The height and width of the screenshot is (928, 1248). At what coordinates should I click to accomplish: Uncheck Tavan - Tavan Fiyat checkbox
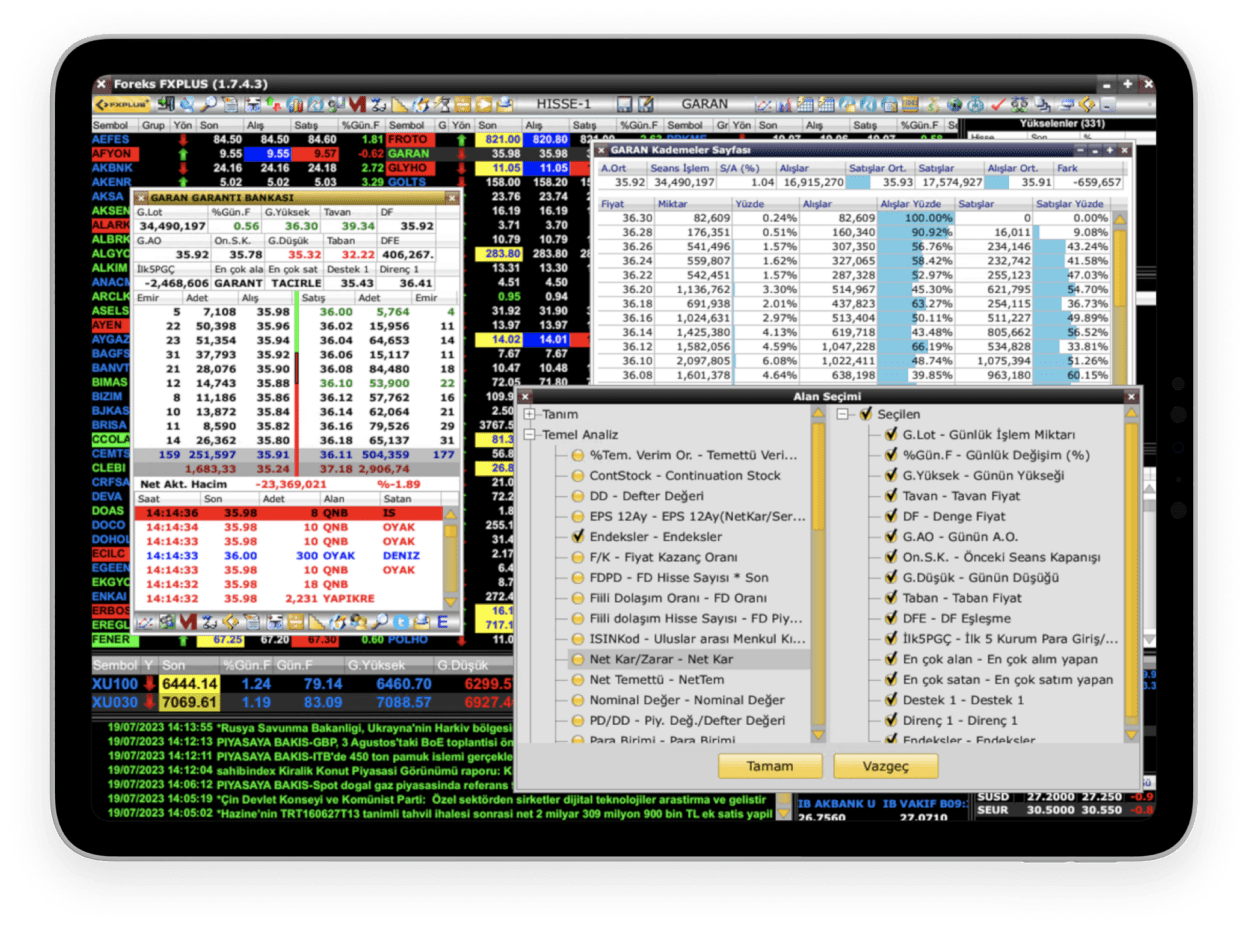[x=890, y=496]
